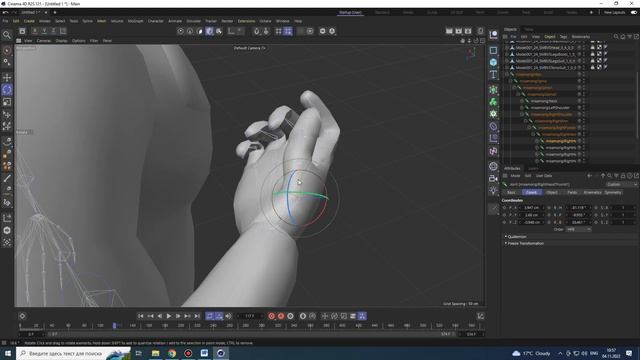The image size is (640, 360).
Task: Toggle the timeline sound speaker
Action: pos(228,316)
